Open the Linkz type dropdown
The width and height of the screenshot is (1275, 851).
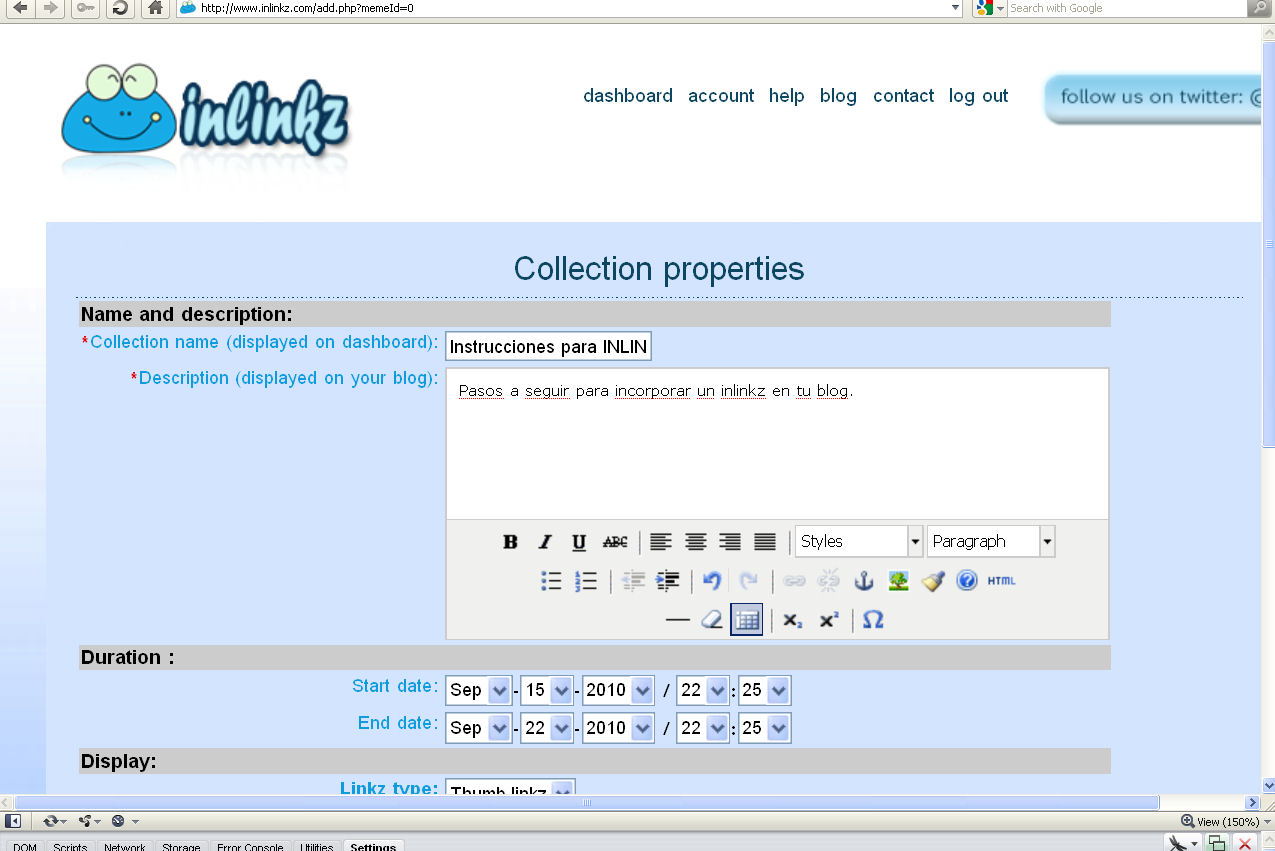pyautogui.click(x=510, y=790)
